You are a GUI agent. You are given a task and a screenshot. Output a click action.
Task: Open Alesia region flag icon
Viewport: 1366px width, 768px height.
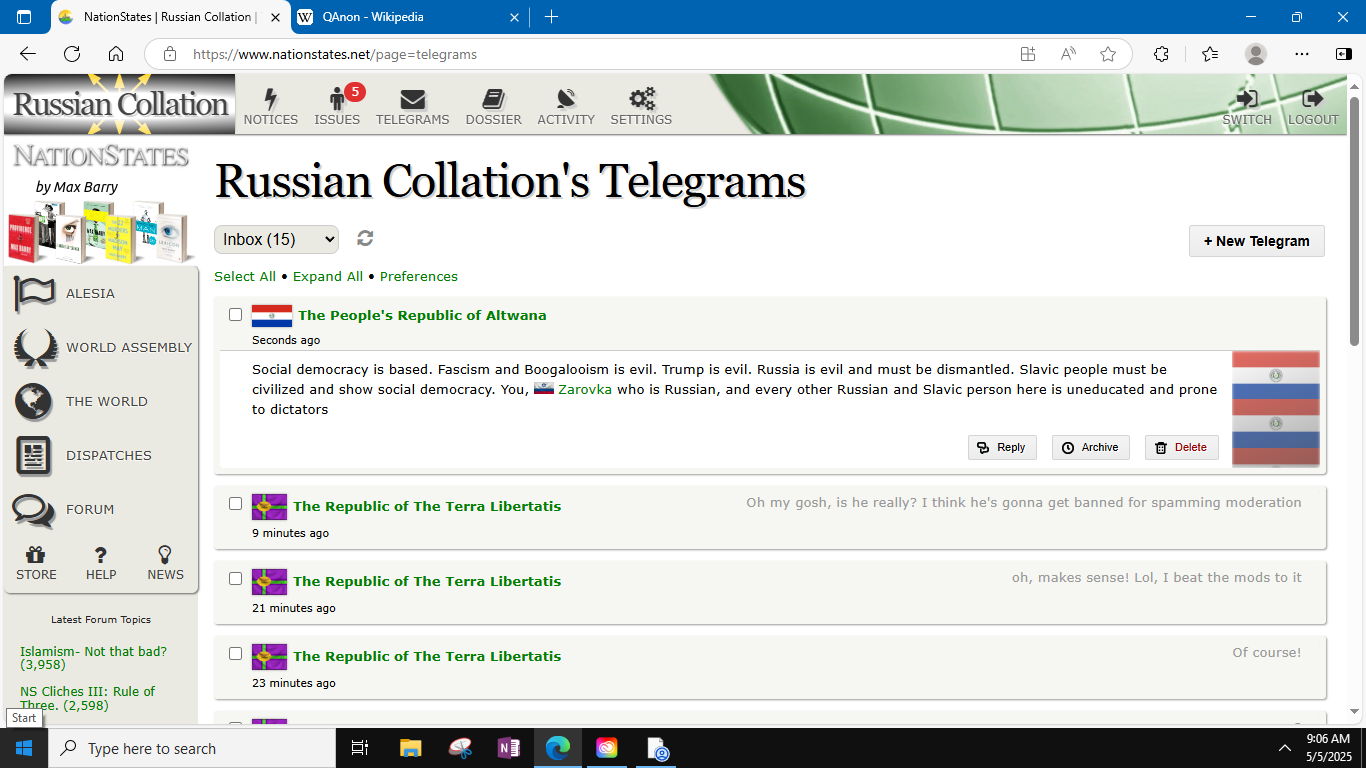(x=35, y=293)
